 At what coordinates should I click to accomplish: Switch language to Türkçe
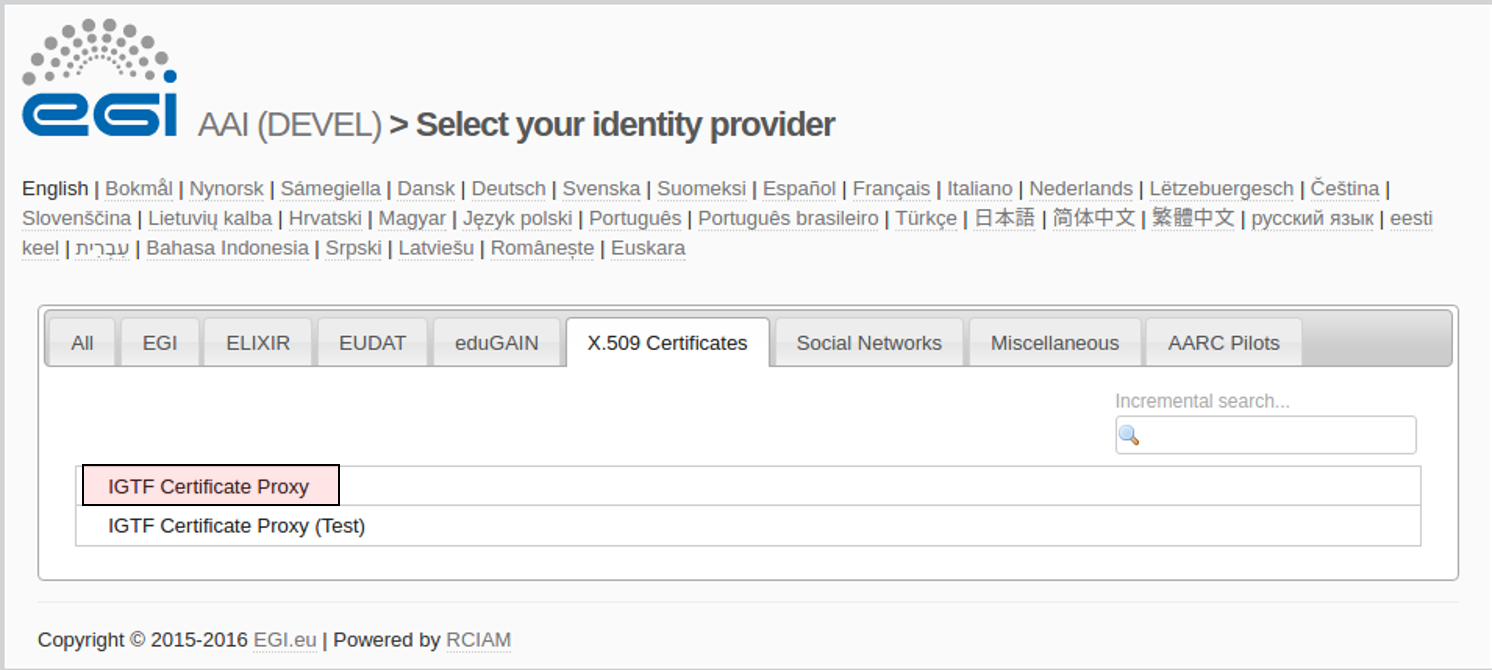[926, 218]
